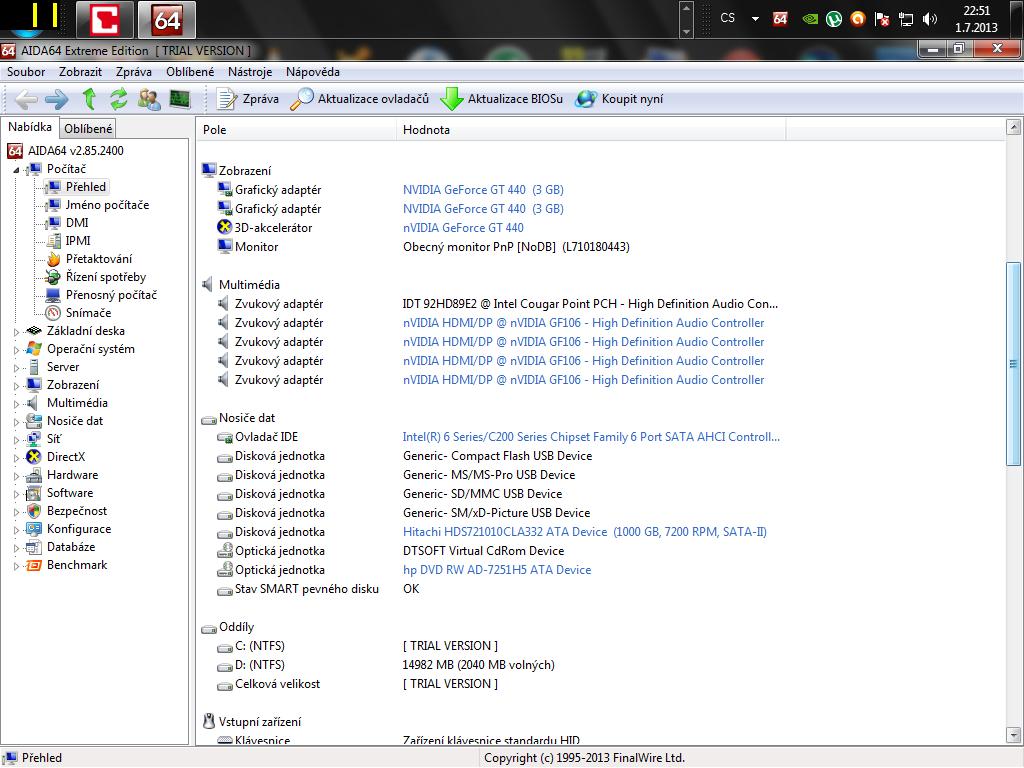
Task: Click the first NVIDIA GeForce GT 440 link
Action: (x=483, y=190)
